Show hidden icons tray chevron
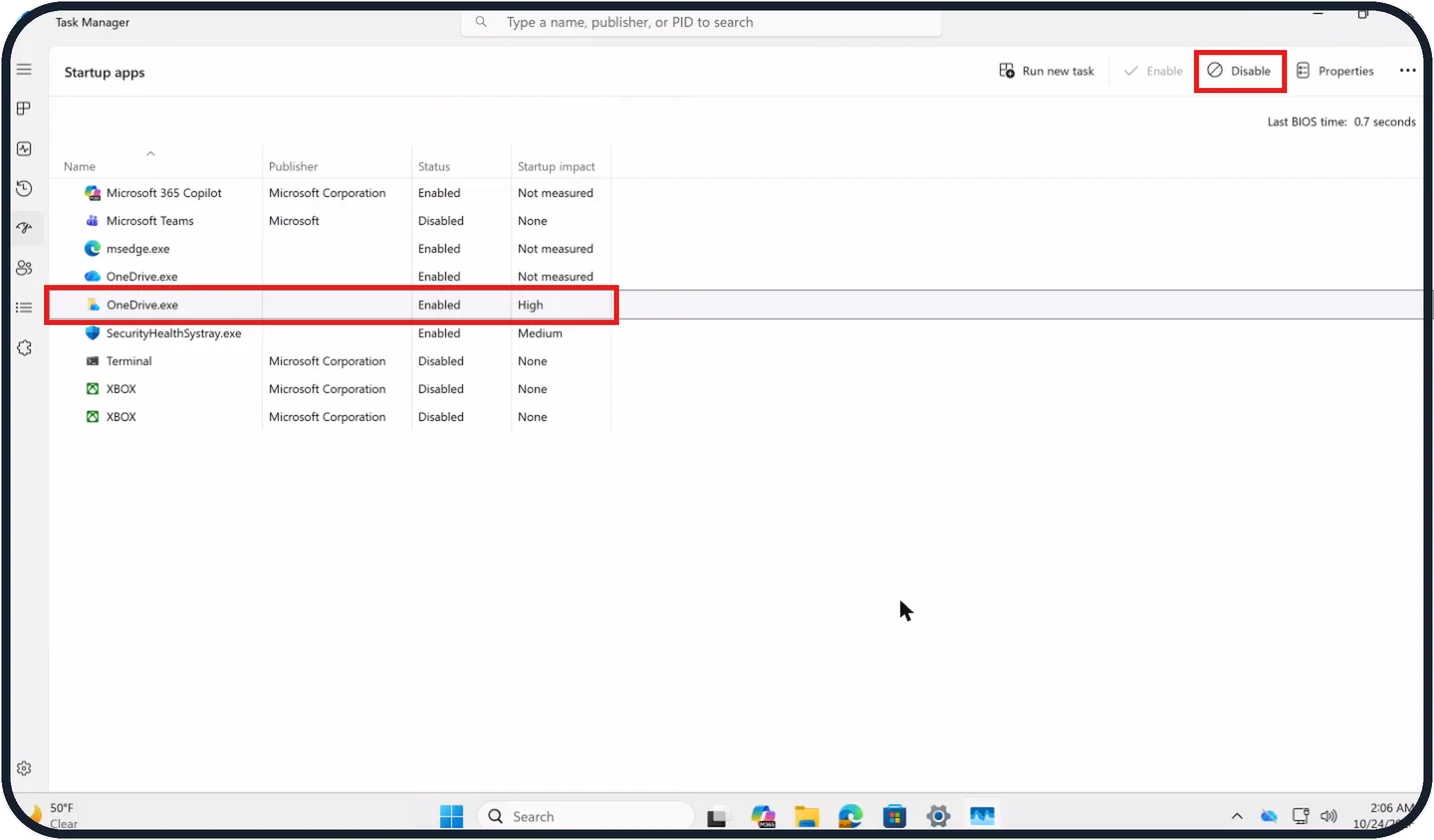 [x=1237, y=816]
